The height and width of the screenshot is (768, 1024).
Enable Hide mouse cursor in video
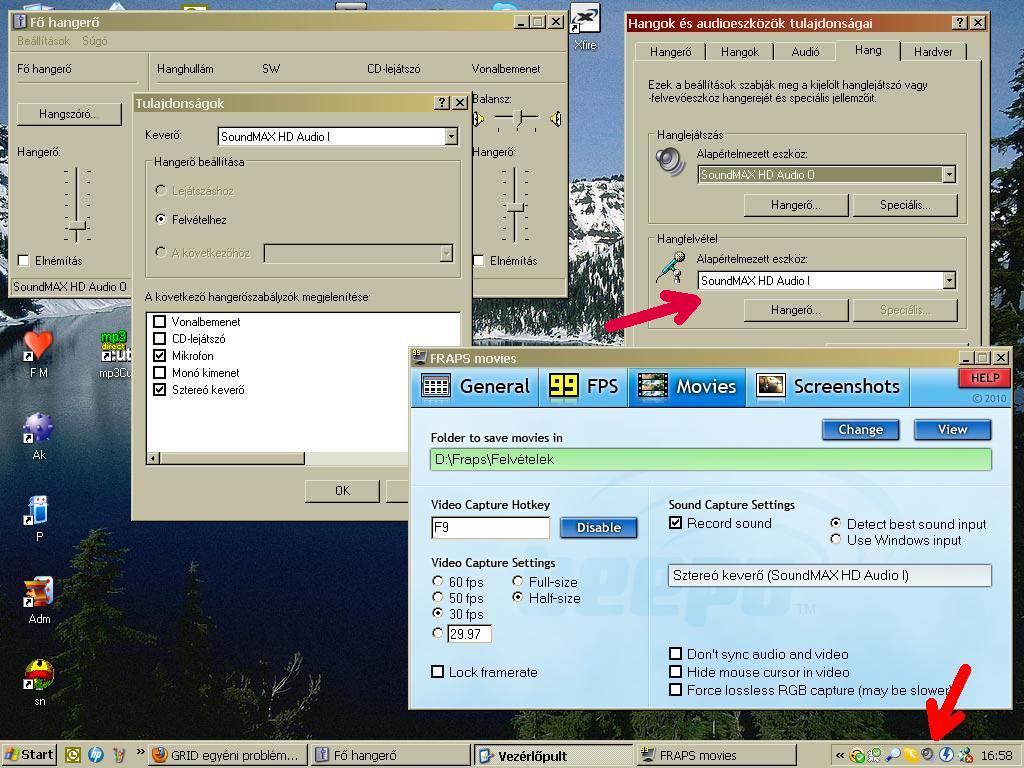pos(676,672)
